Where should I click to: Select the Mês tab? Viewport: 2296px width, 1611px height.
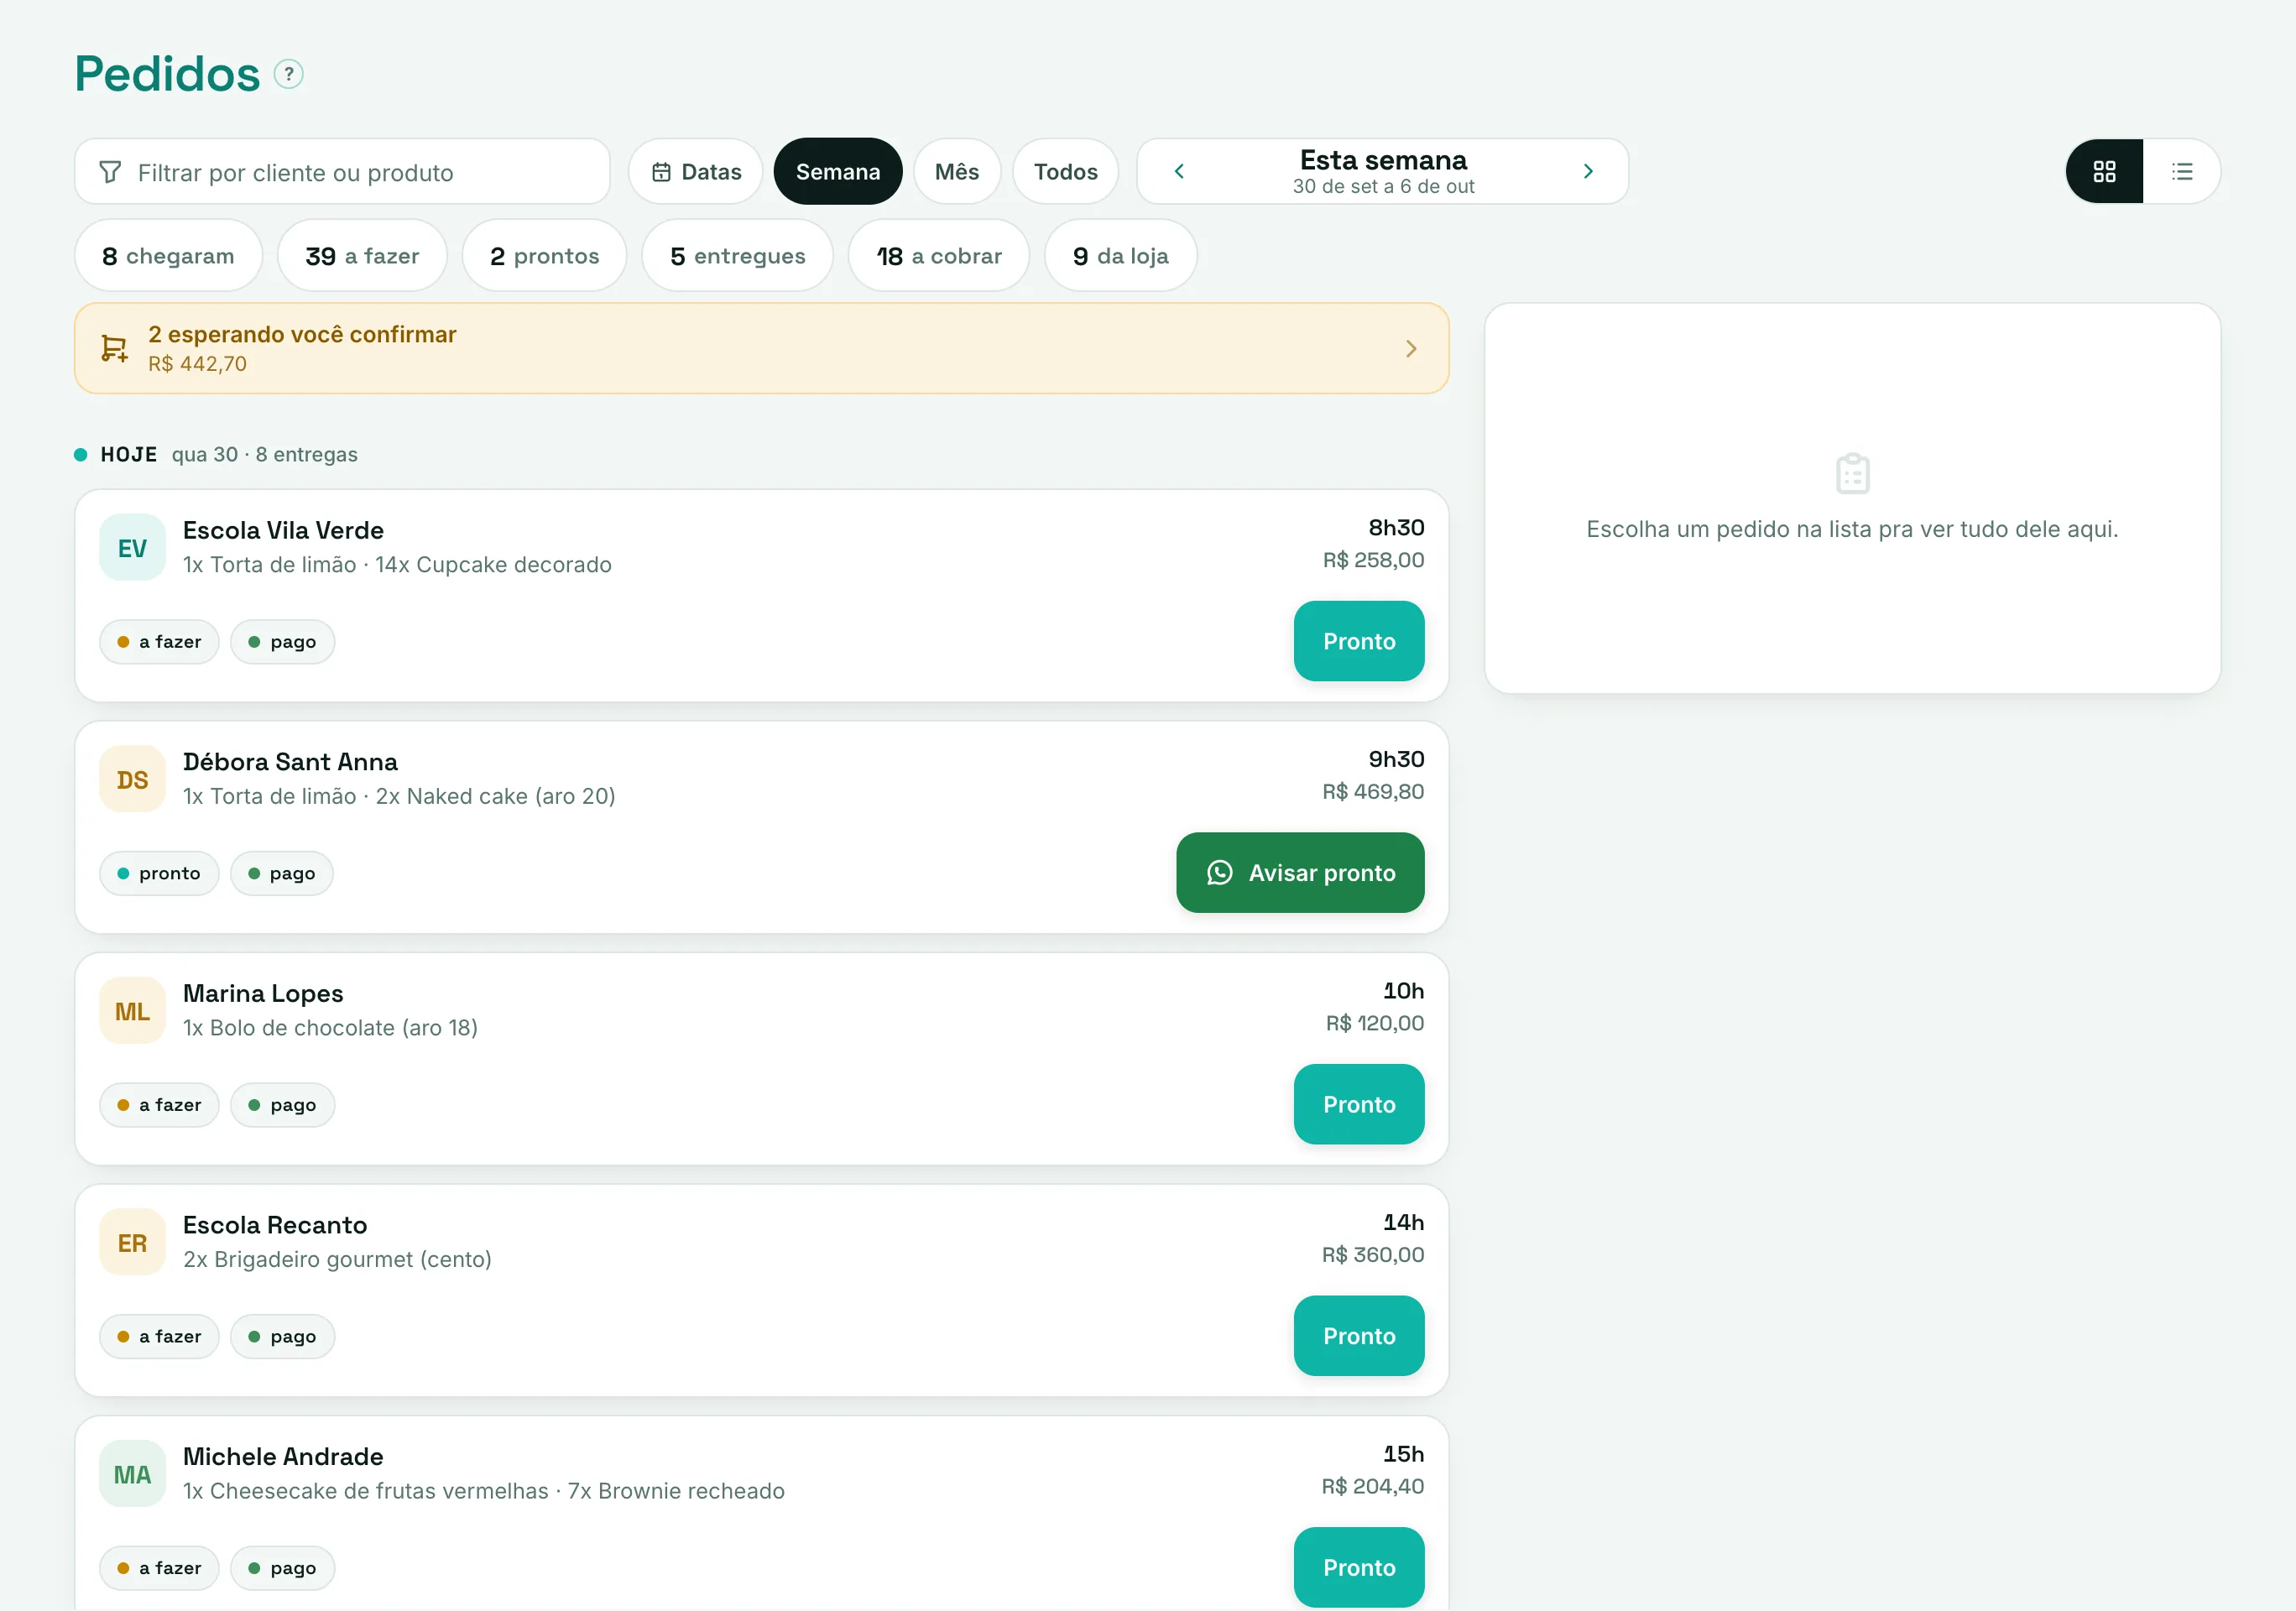pyautogui.click(x=957, y=171)
